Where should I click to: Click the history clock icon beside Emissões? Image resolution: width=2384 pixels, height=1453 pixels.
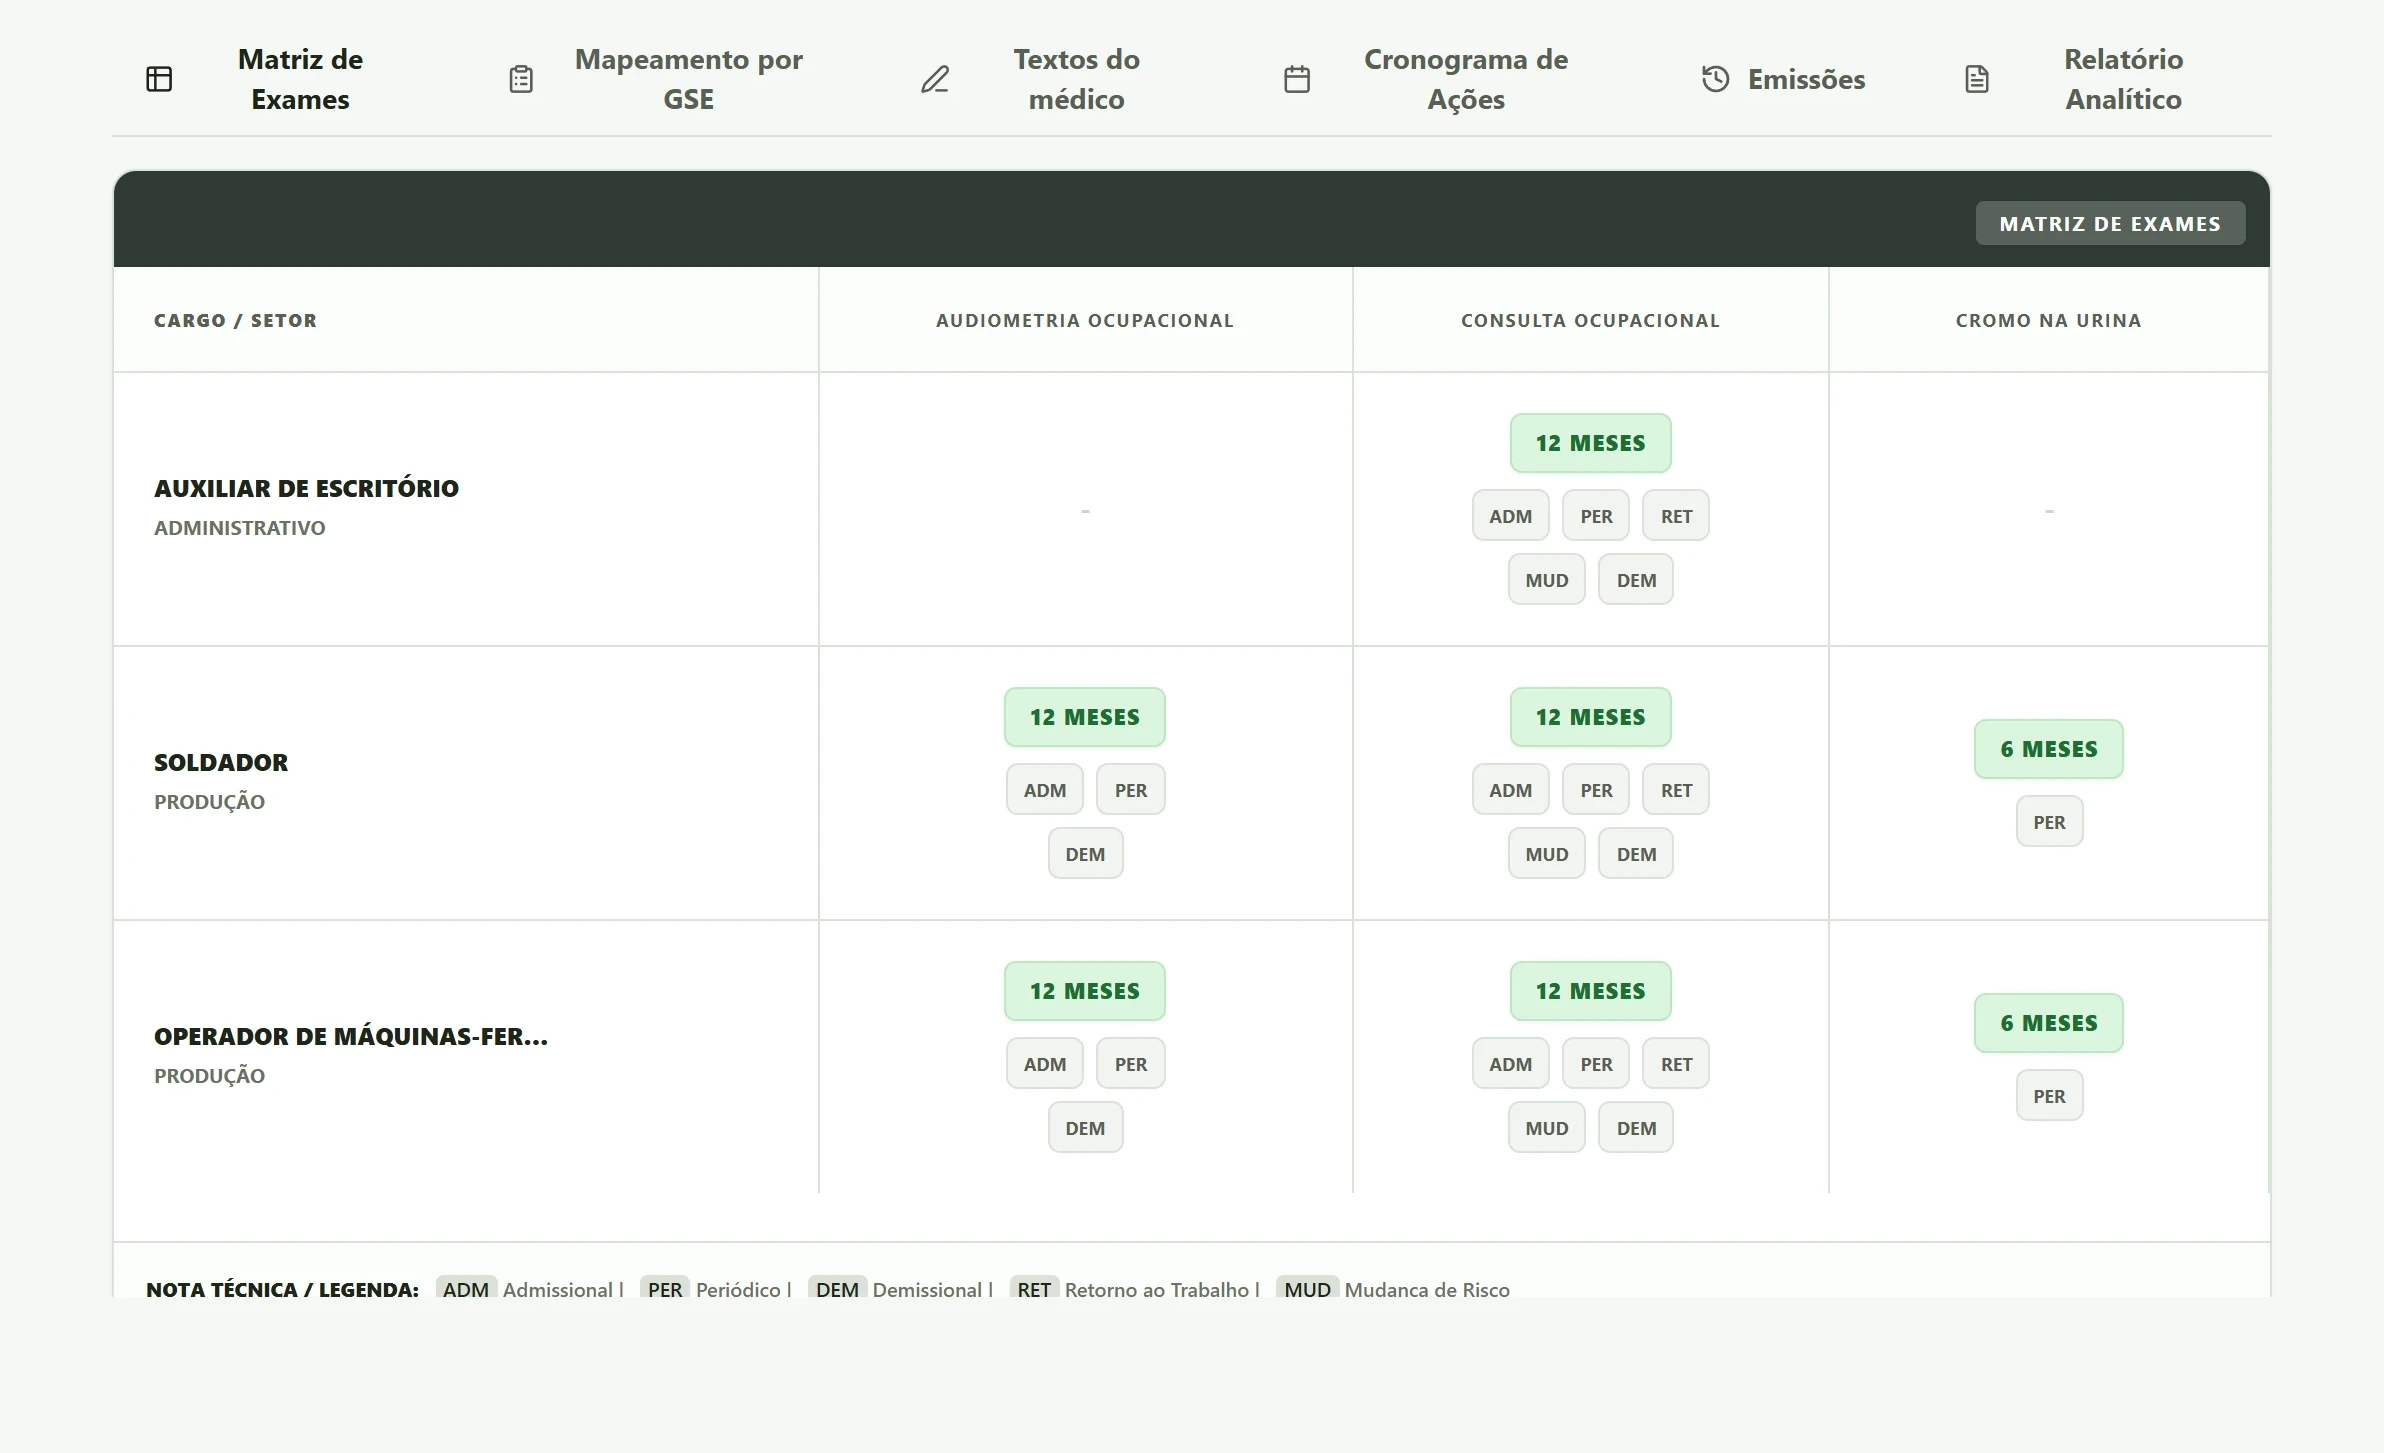1715,79
